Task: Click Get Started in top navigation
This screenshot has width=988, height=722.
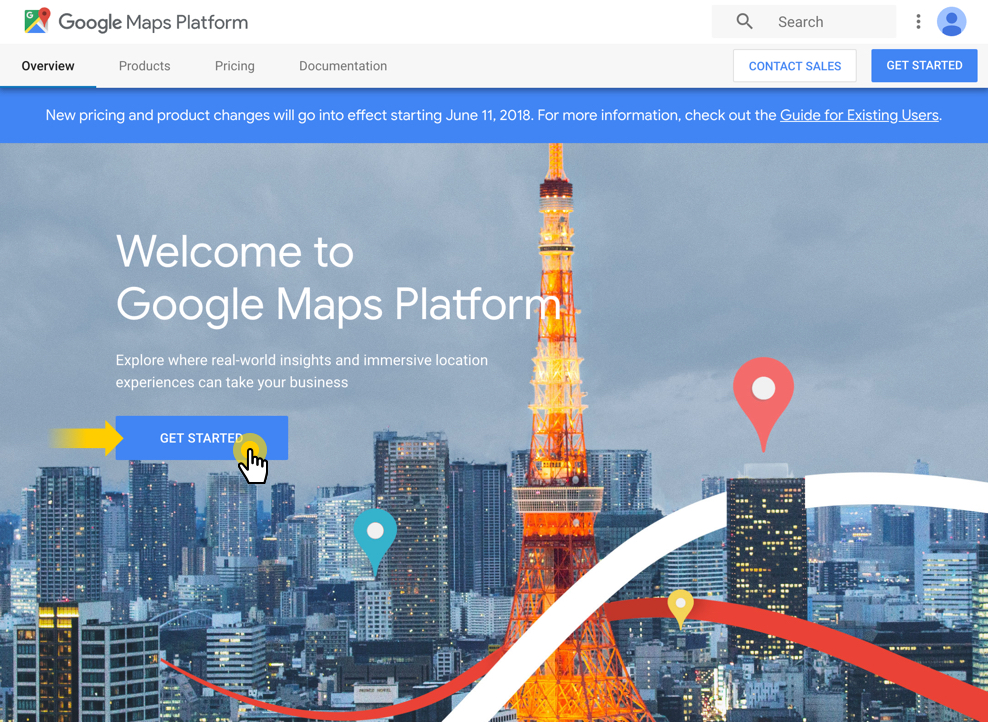Action: click(x=924, y=66)
